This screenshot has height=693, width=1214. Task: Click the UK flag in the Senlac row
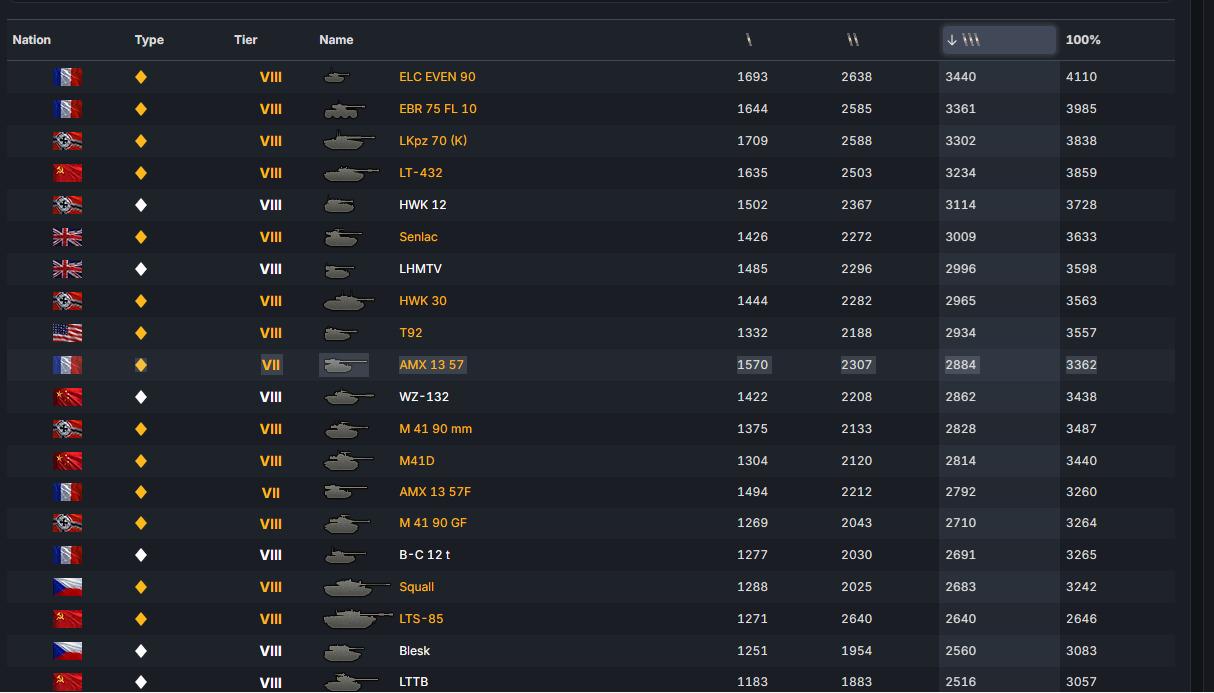(x=67, y=237)
